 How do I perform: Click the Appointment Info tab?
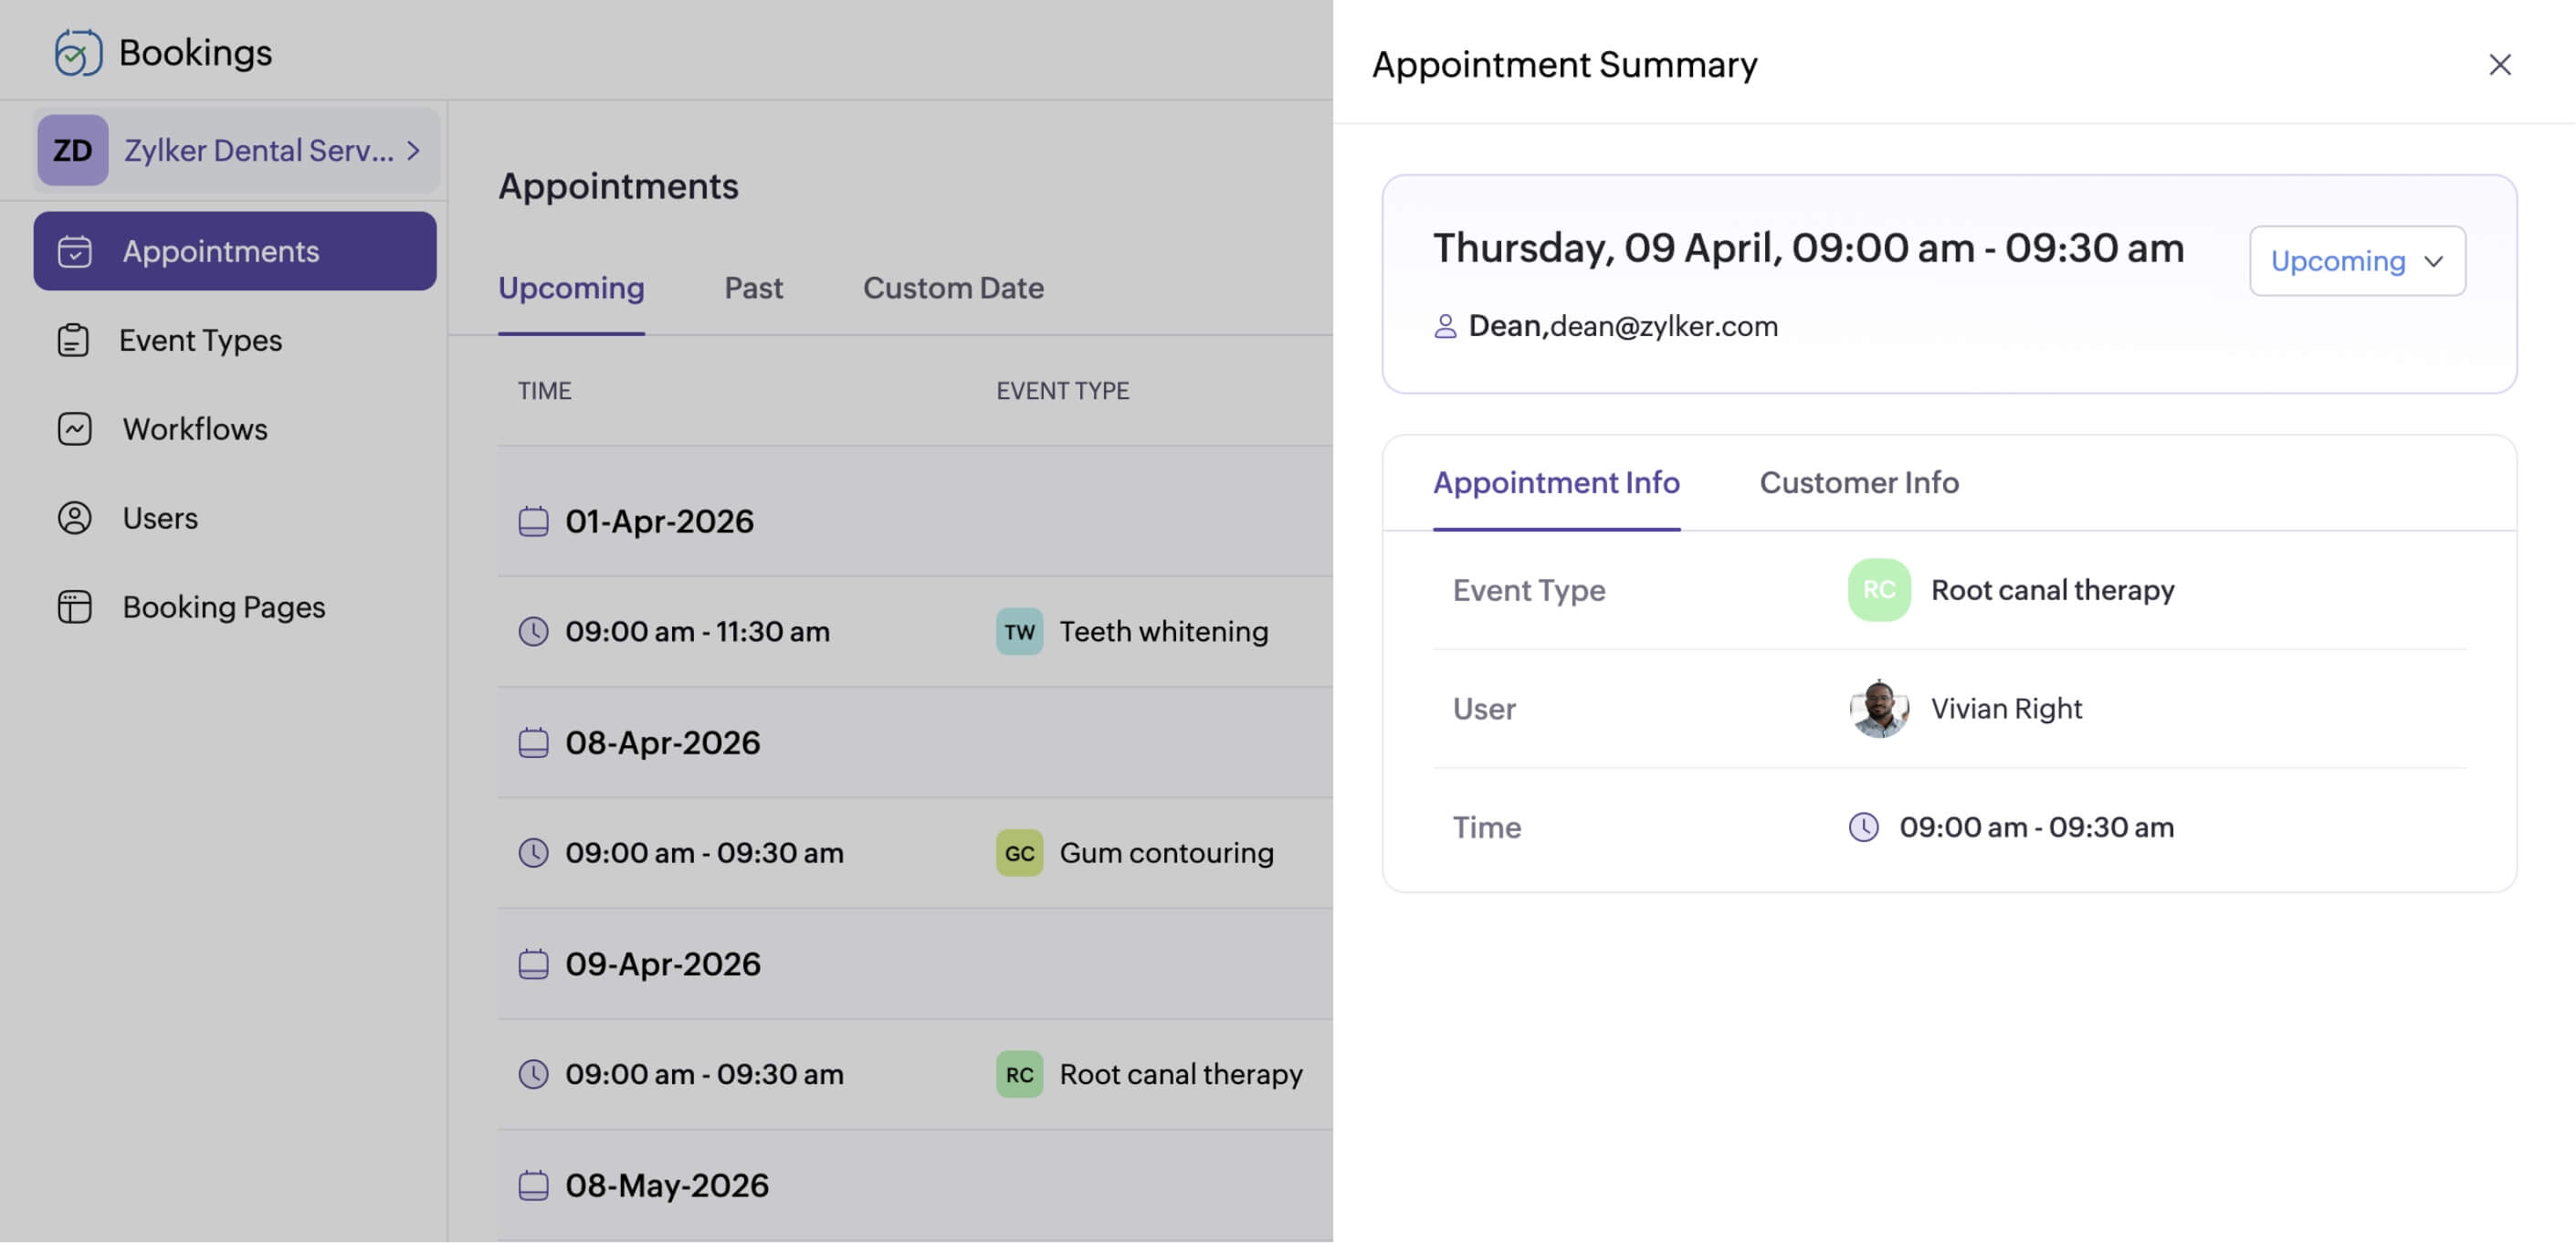coord(1556,483)
